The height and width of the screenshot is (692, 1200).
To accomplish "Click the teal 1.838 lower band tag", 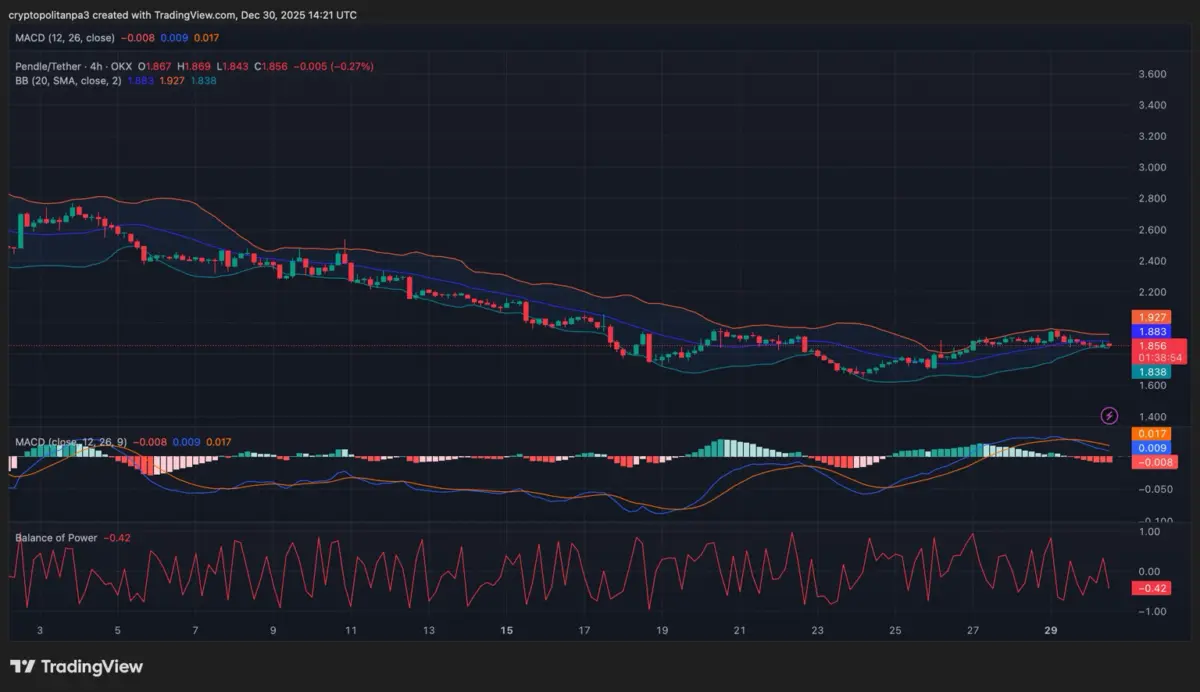I will (x=1148, y=371).
